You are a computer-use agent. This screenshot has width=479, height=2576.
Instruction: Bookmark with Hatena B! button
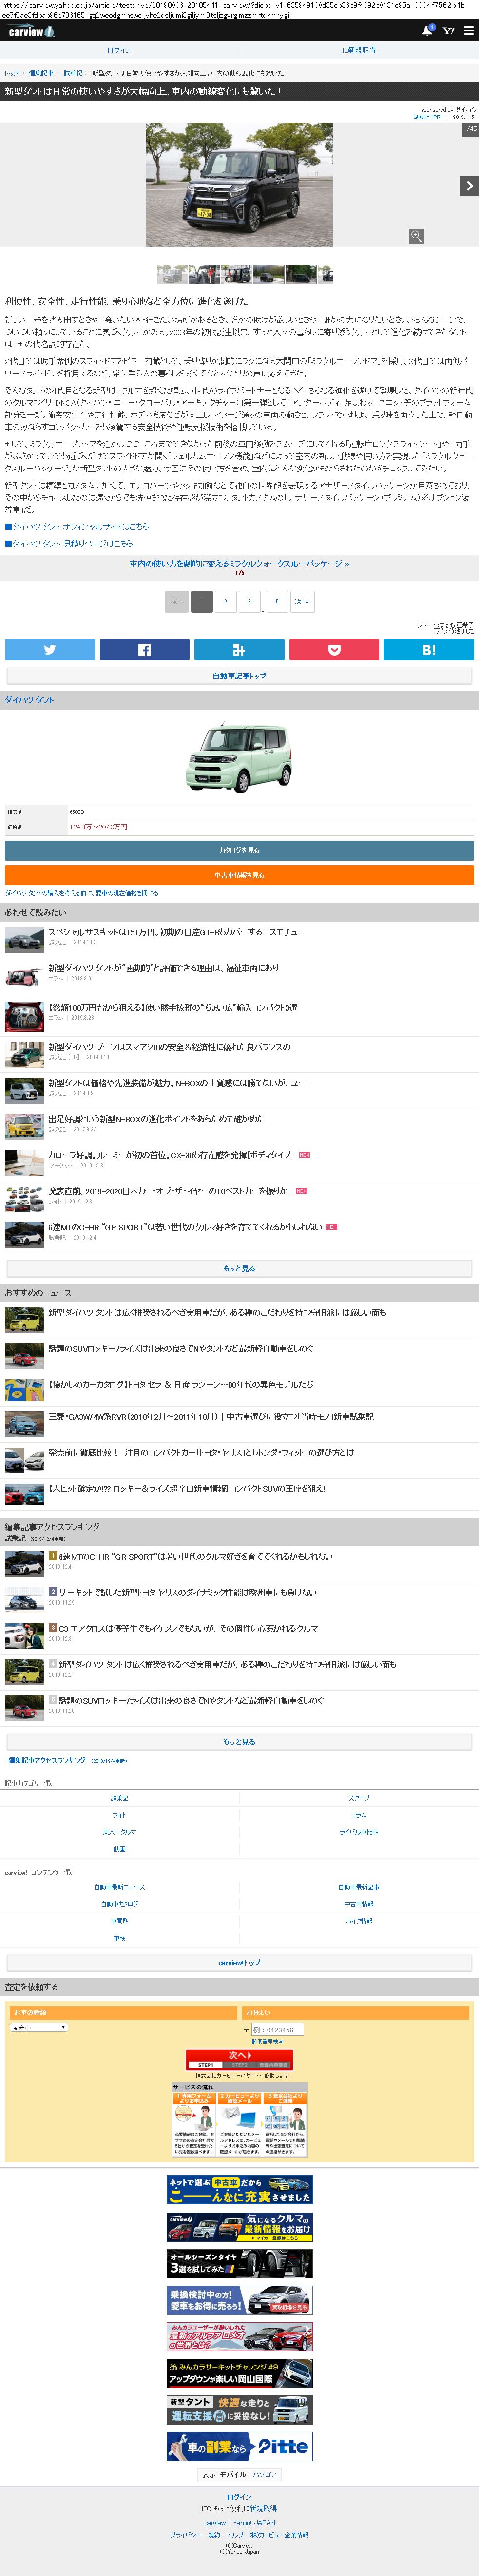click(429, 649)
